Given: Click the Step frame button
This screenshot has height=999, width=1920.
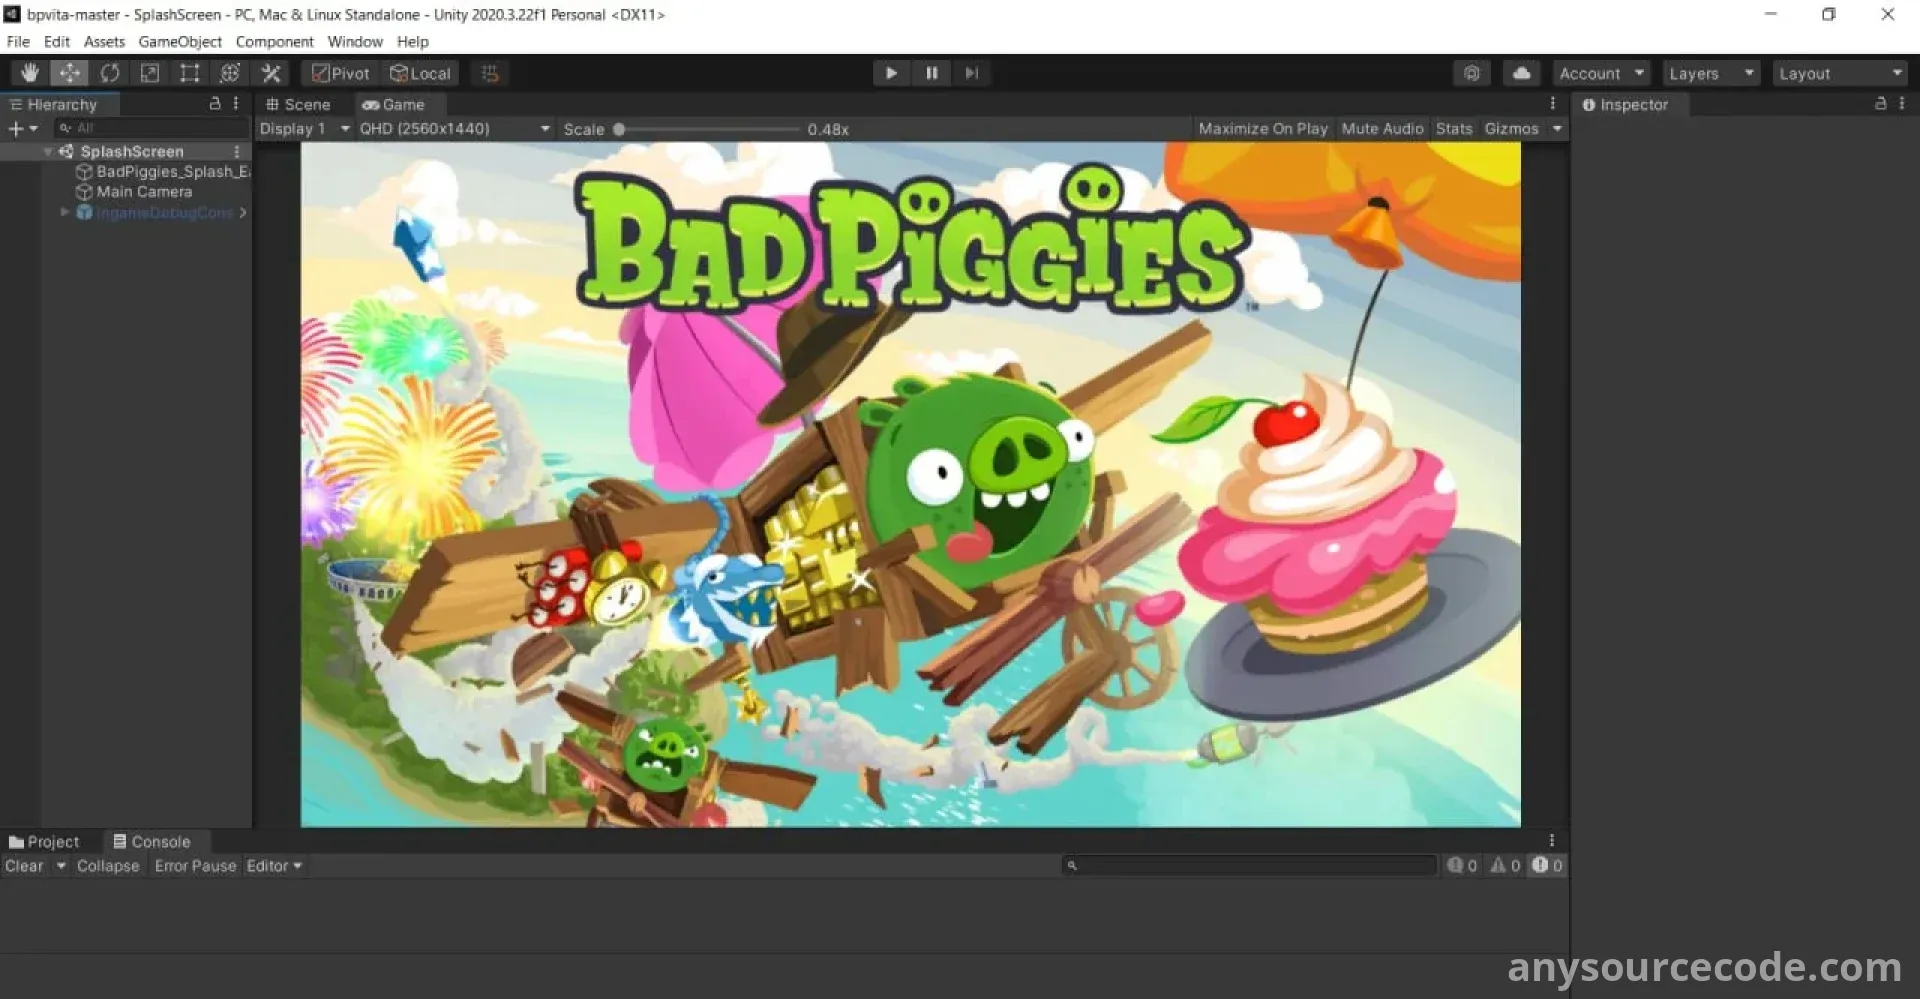Looking at the screenshot, I should (x=970, y=73).
